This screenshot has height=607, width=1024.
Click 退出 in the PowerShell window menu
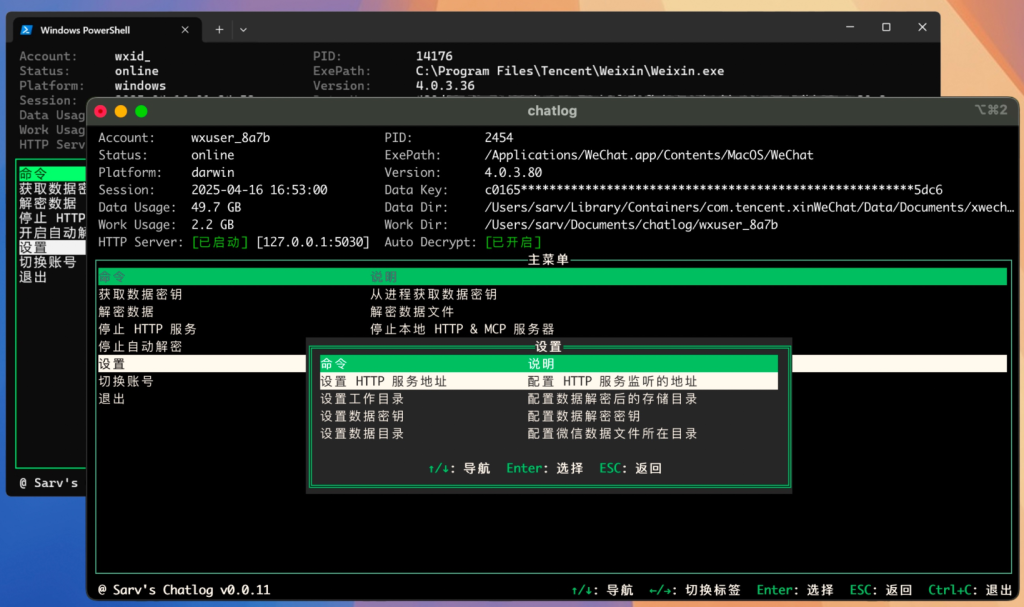33,277
